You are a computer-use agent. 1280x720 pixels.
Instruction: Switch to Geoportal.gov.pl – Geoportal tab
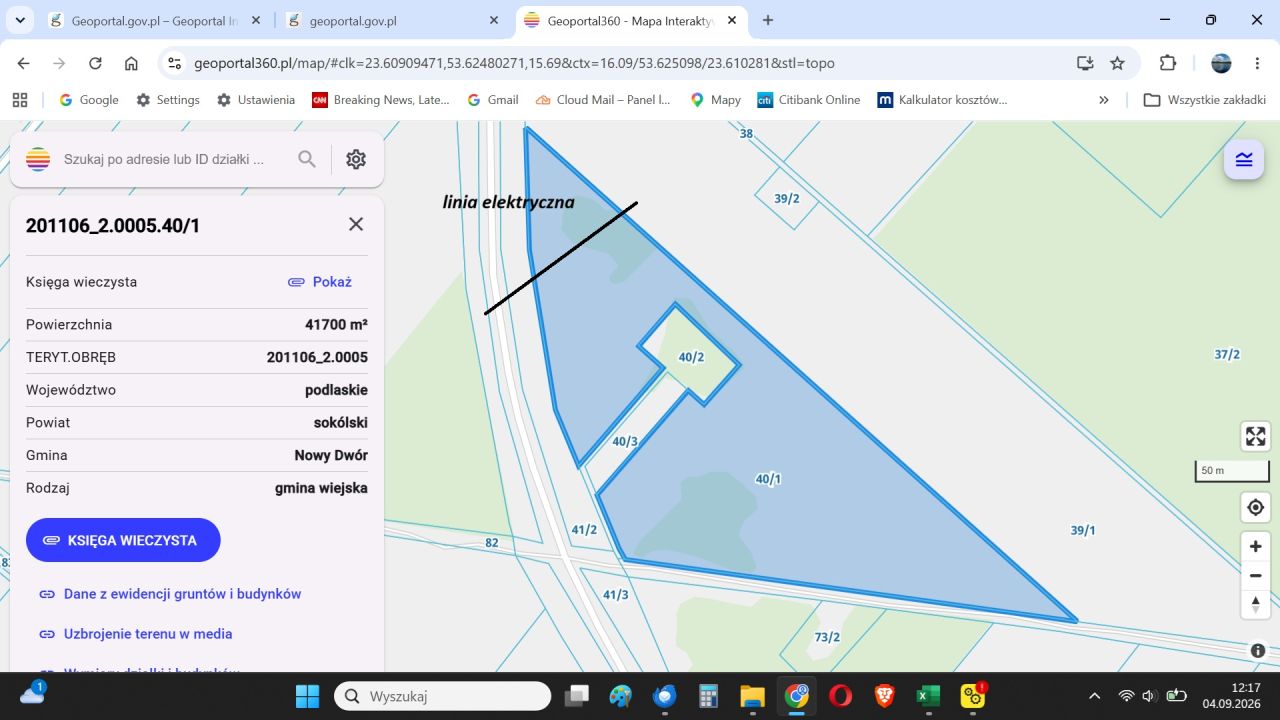(x=156, y=20)
